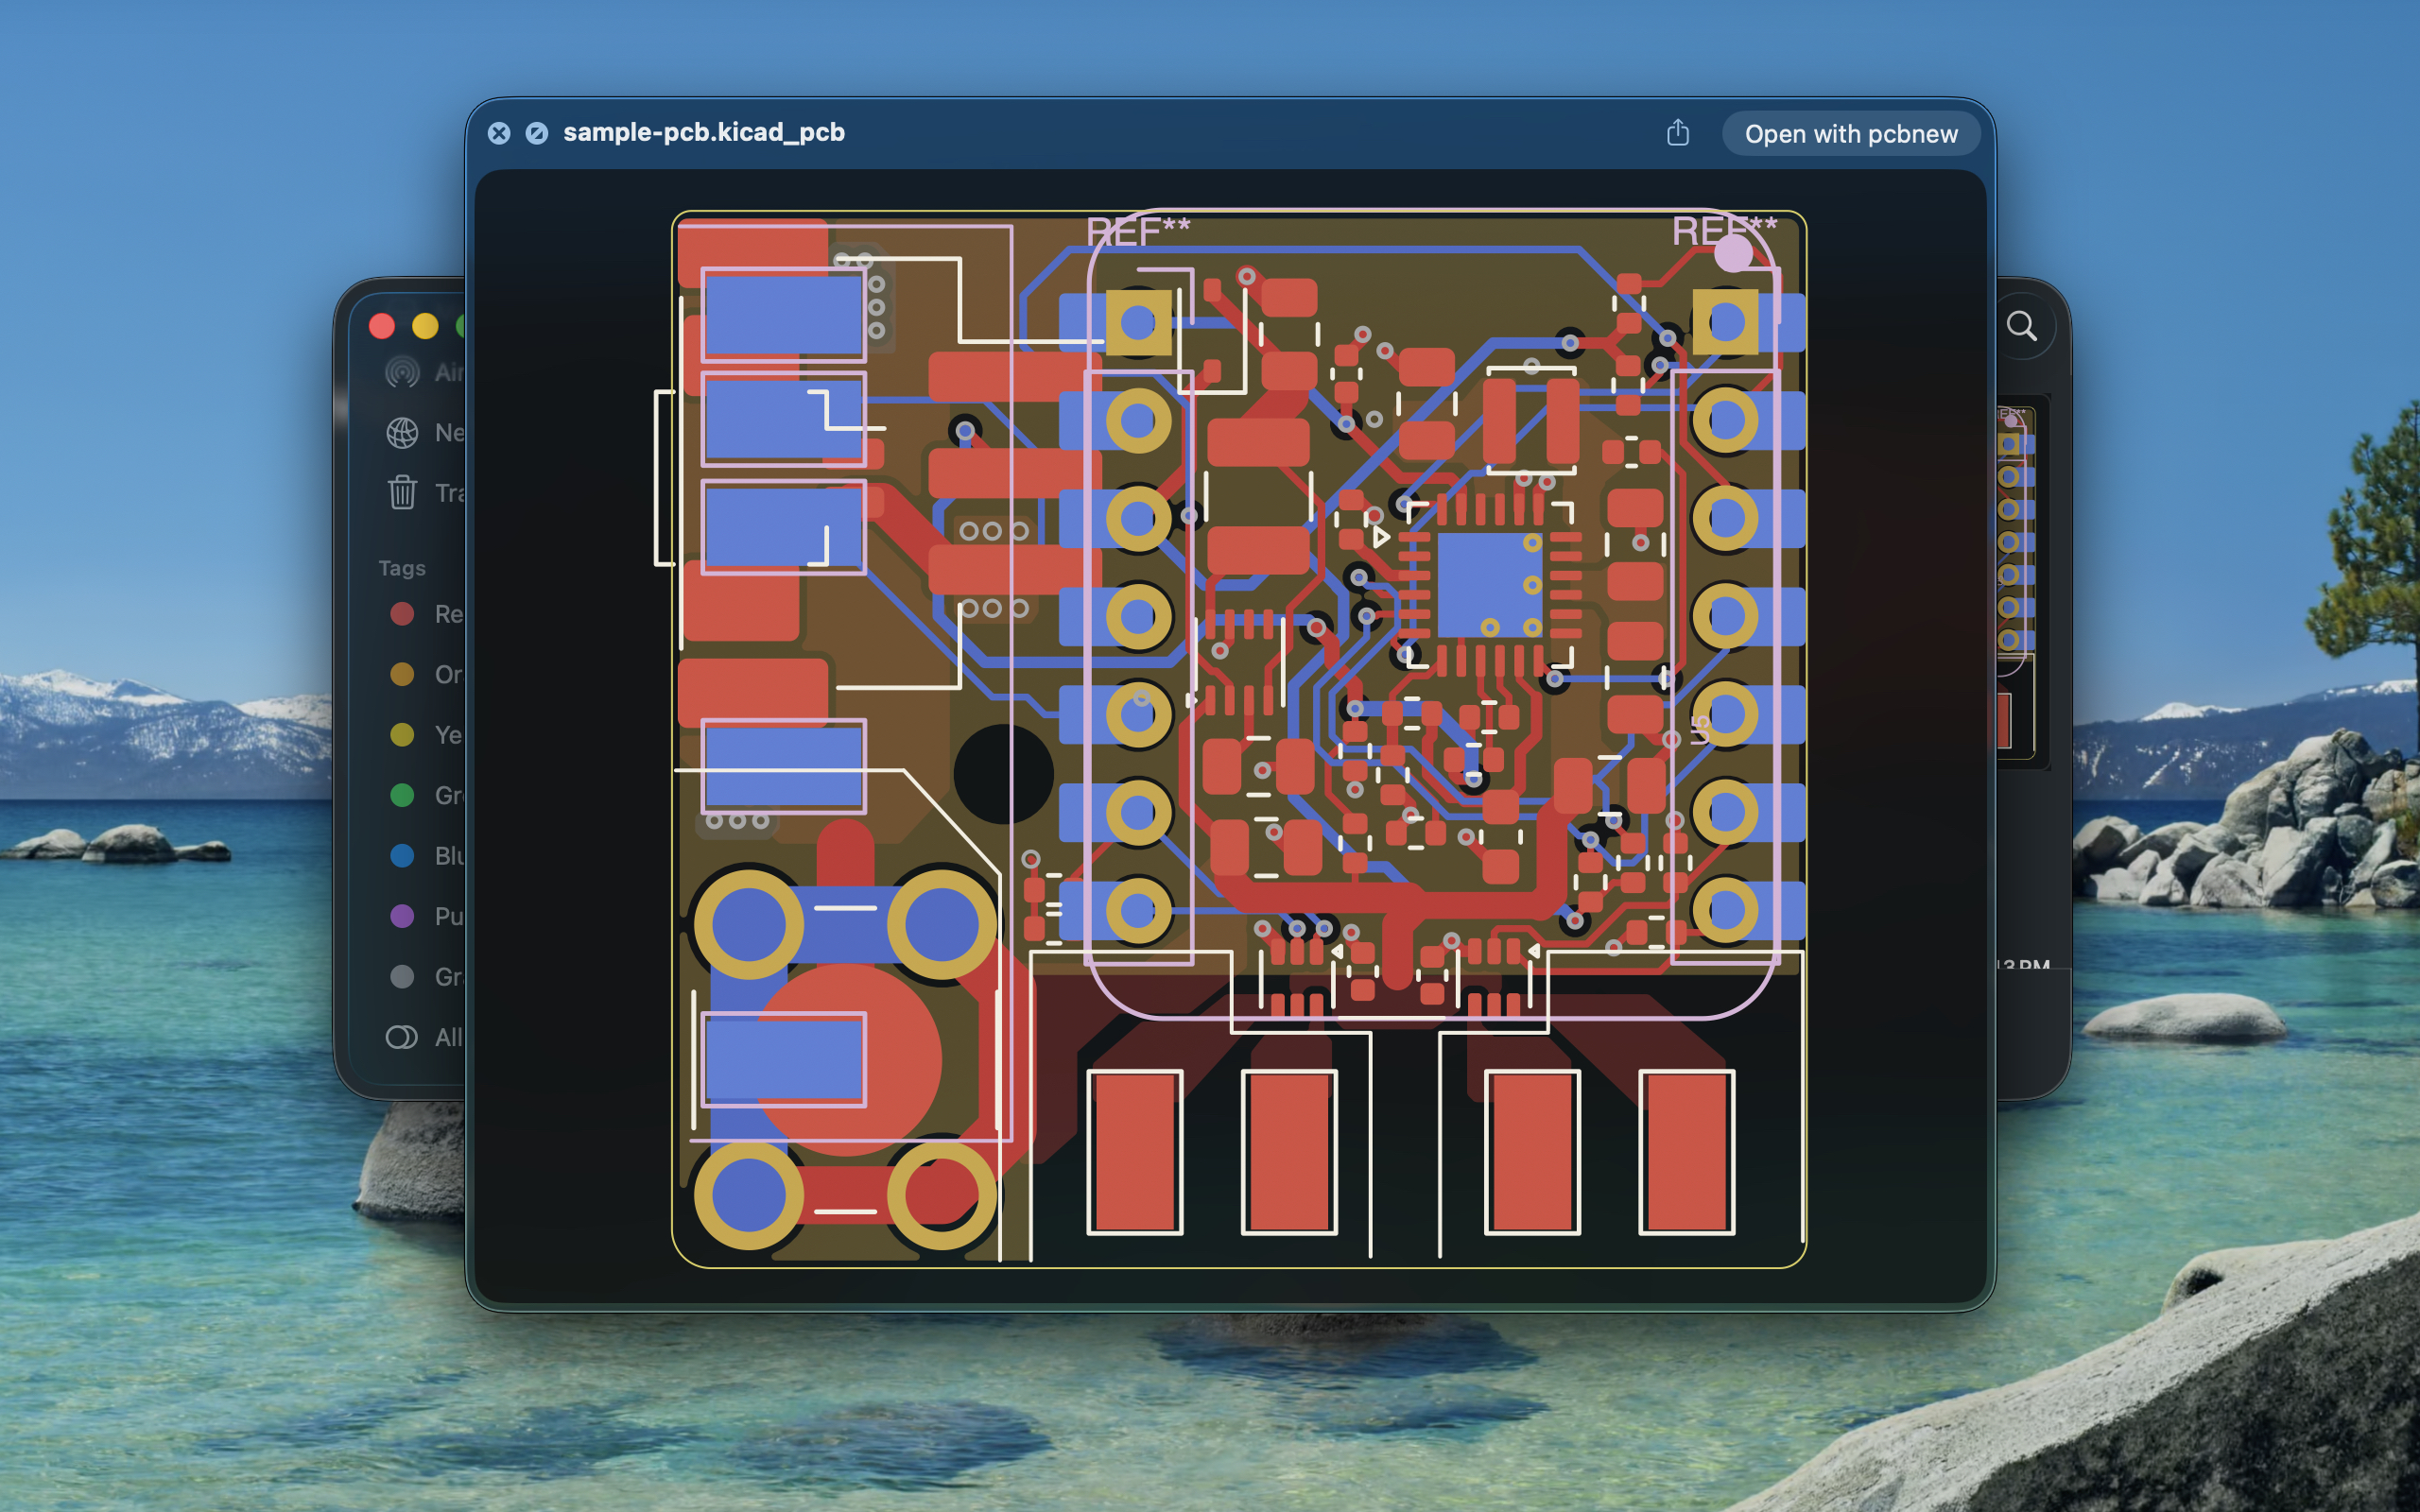This screenshot has height=1512, width=2420.
Task: Click Open with pcbnew button
Action: coord(1850,134)
